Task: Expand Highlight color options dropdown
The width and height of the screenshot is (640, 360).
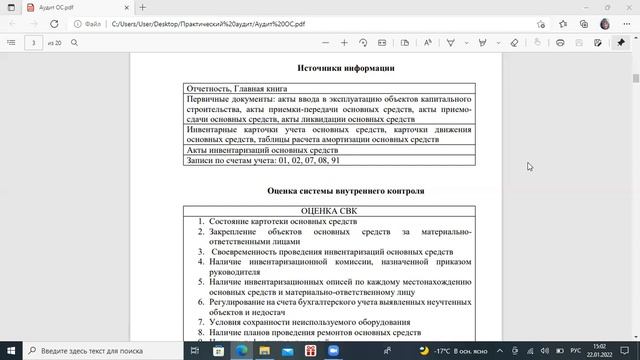Action: (x=498, y=42)
